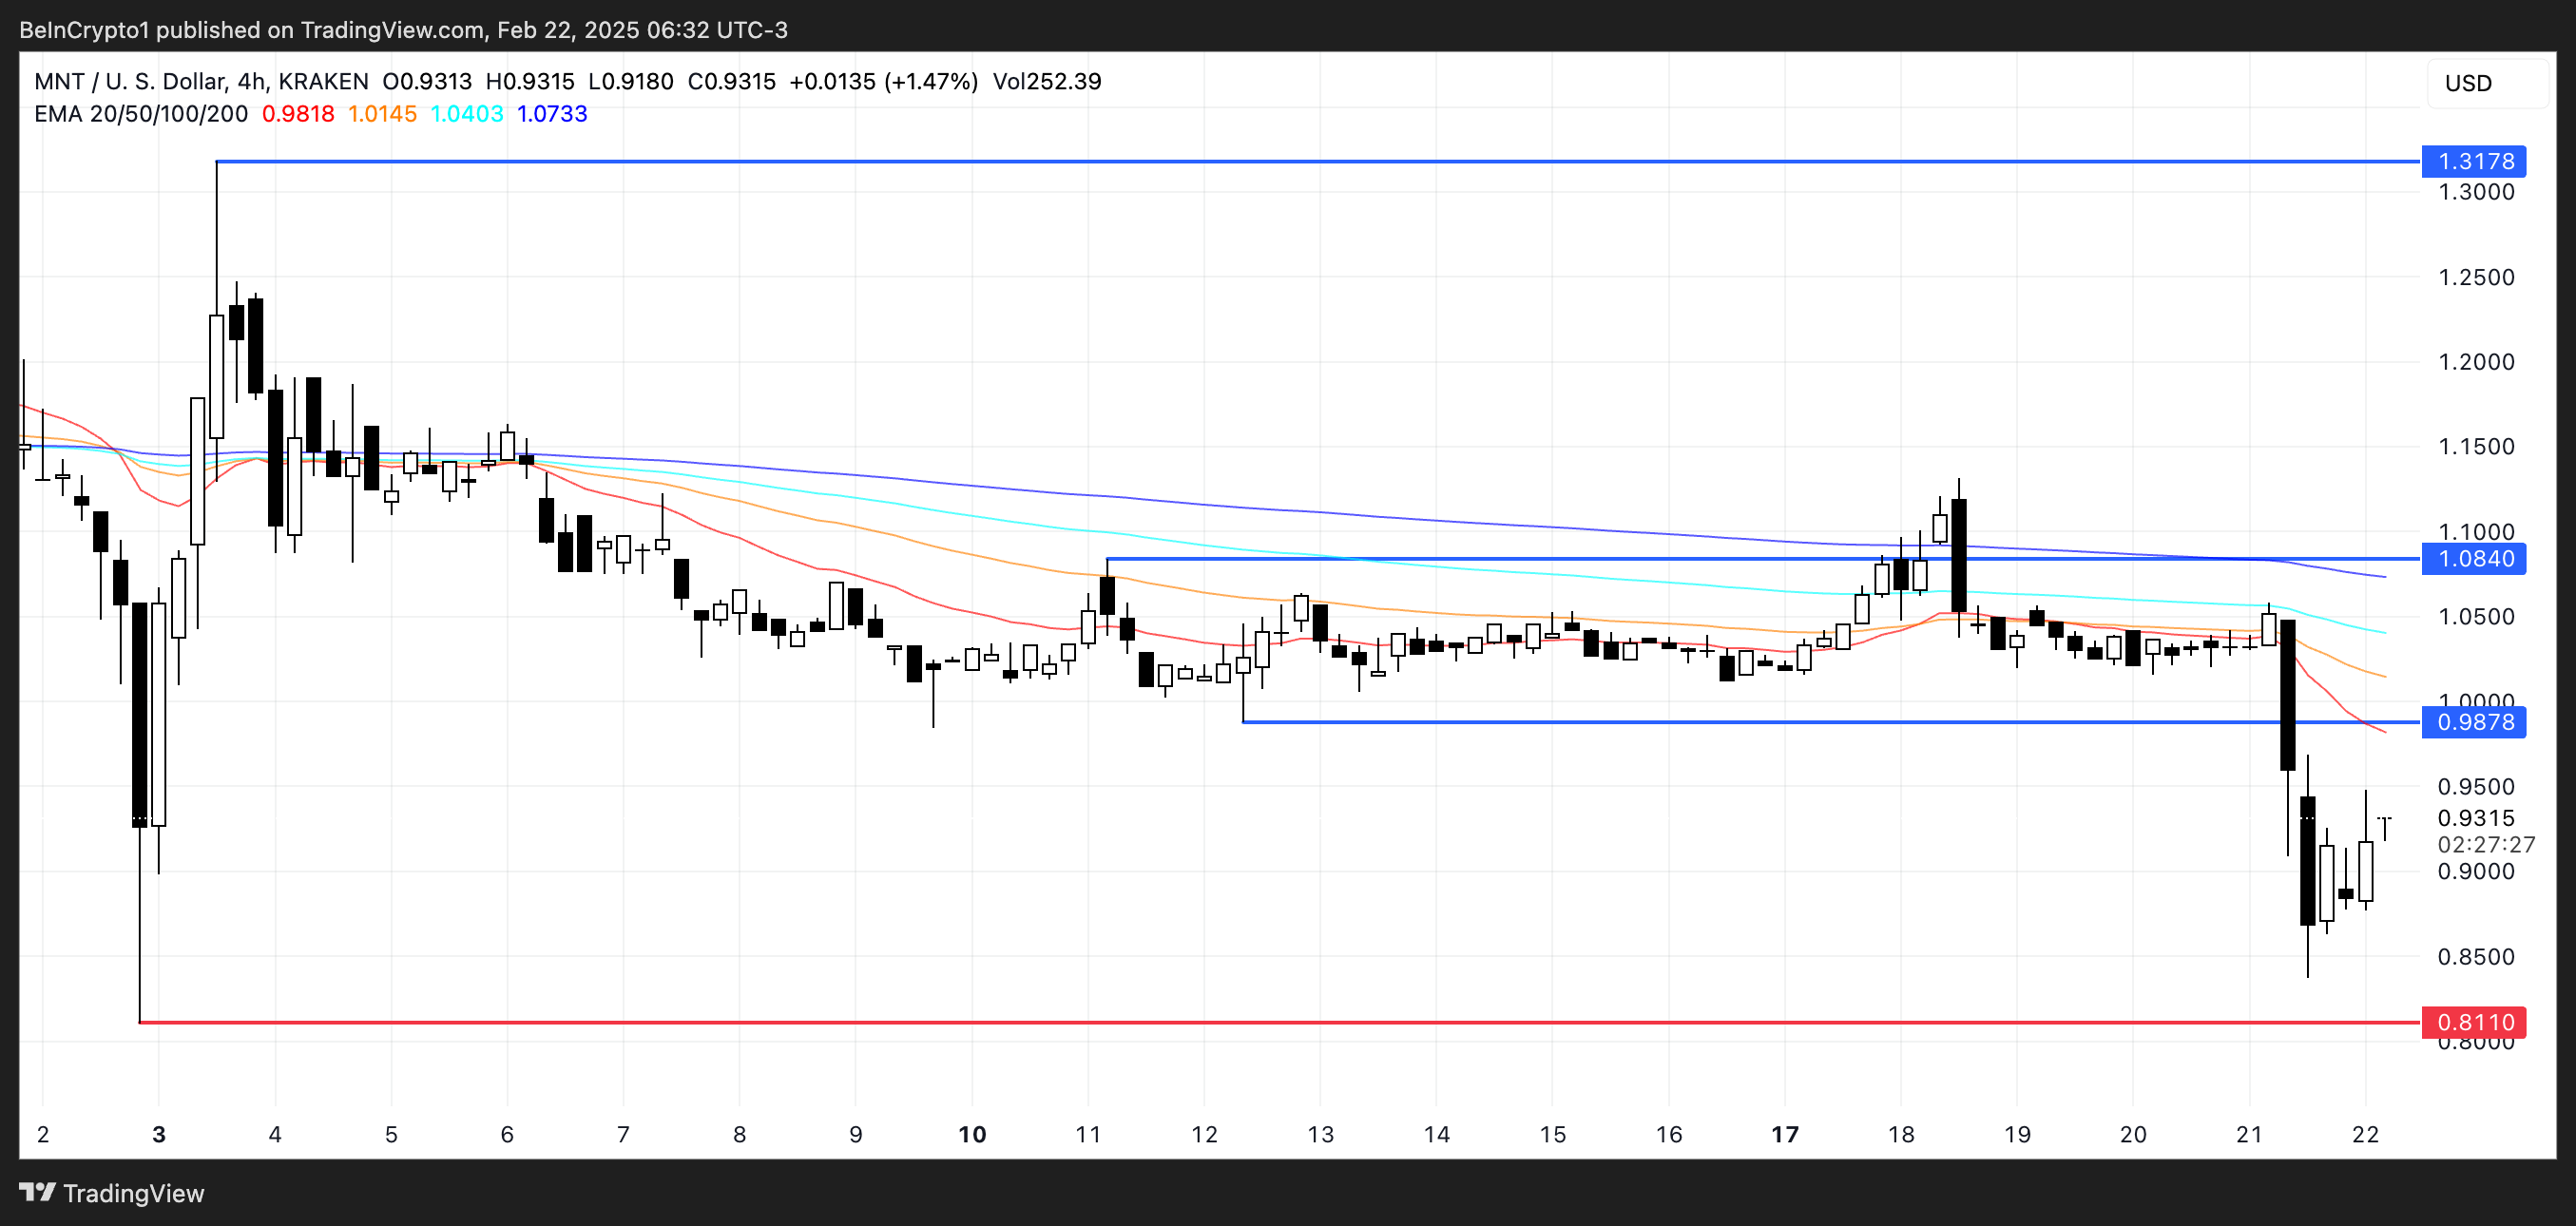
Task: Click the 1.3178 blue price label
Action: click(2474, 161)
